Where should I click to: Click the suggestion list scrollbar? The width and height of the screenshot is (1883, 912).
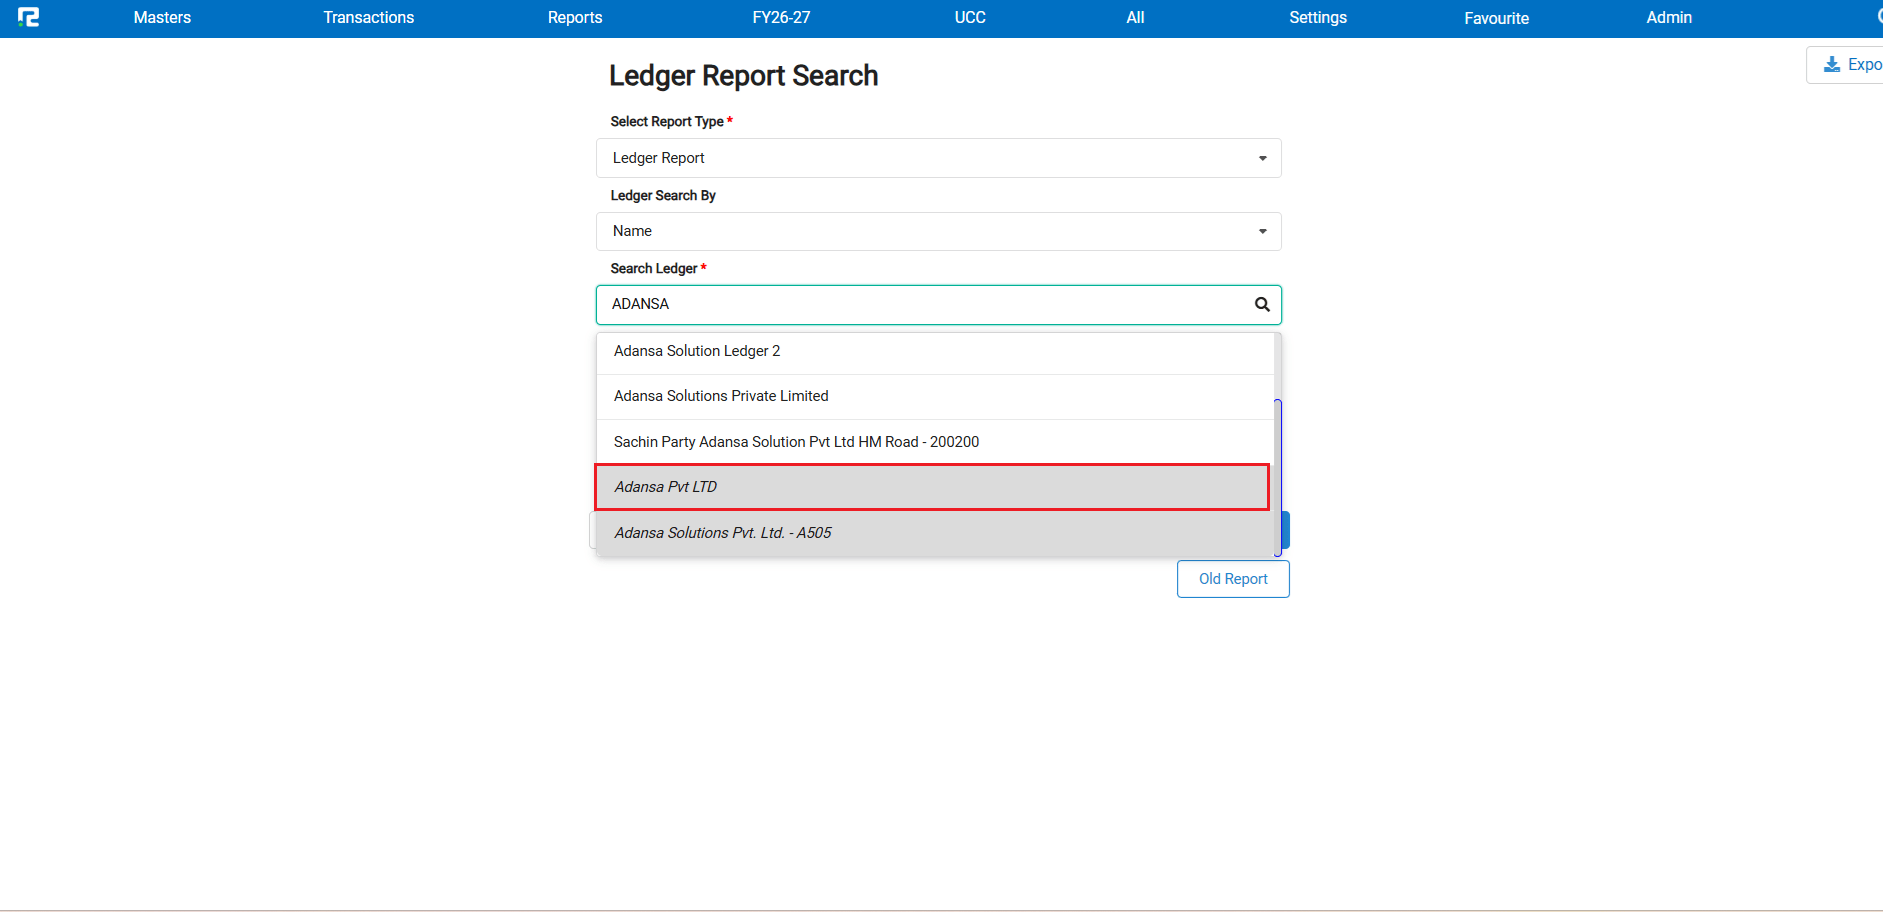pos(1278,470)
